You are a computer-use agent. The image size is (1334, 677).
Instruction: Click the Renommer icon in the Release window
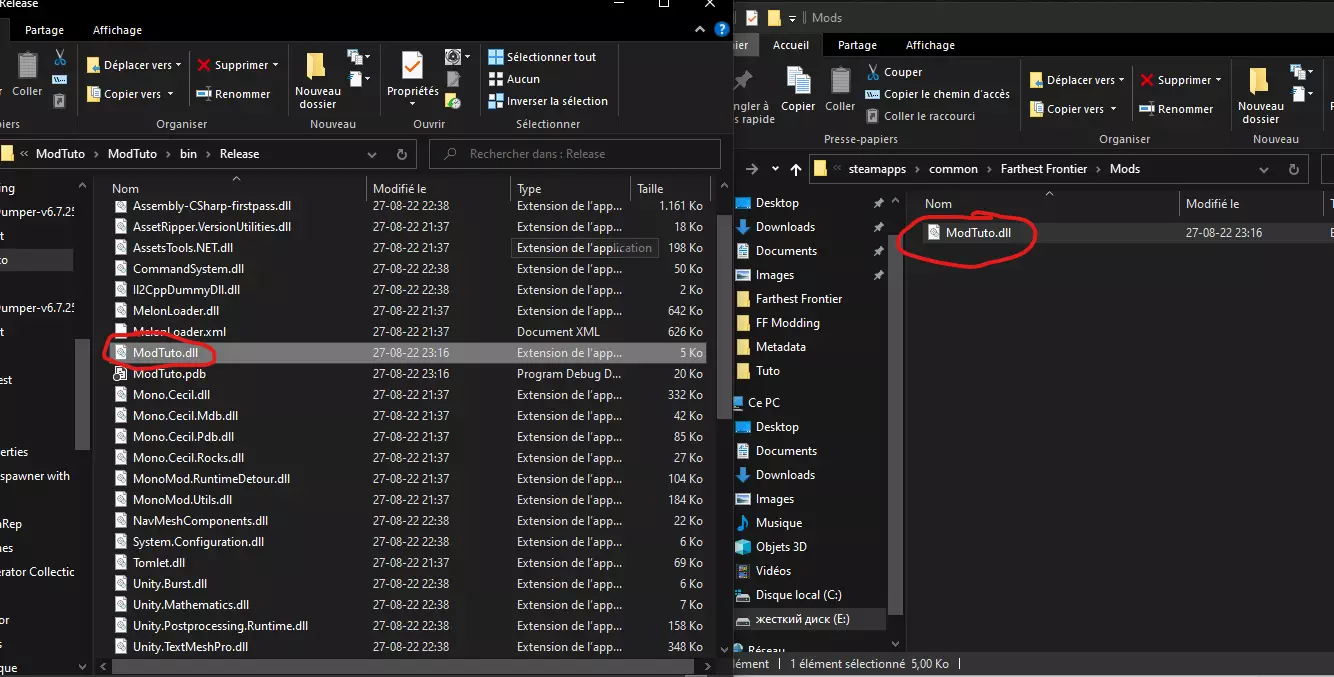(x=233, y=94)
